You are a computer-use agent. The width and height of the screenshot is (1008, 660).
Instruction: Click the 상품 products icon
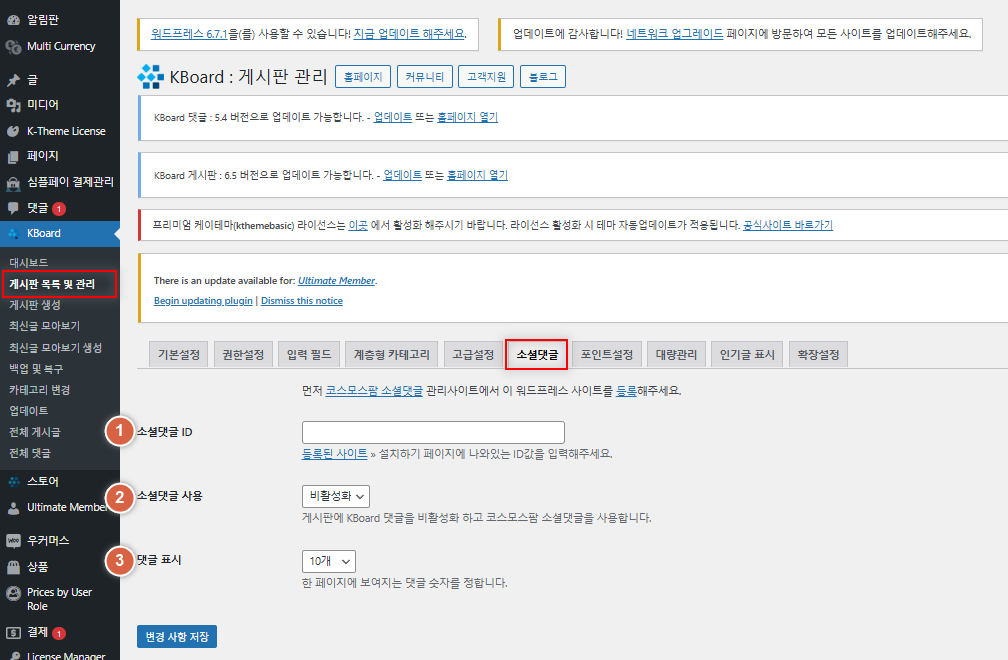14,567
